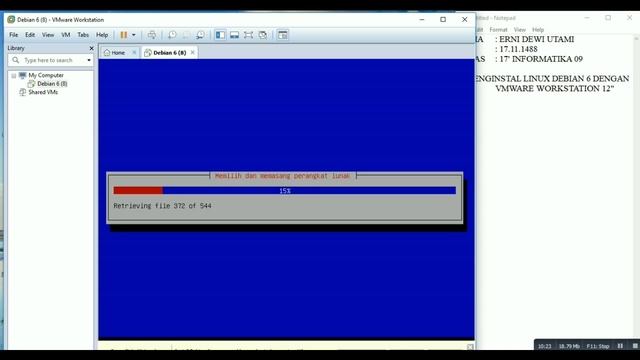Switch to Unity mode icon
Viewport: 640px width, 360px height.
[263, 35]
